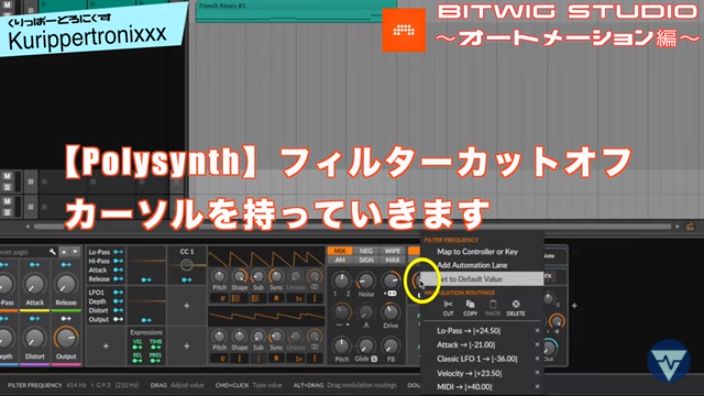Click Depth modulation routing arrow icon in list
This screenshot has width=704, height=396.
119,301
